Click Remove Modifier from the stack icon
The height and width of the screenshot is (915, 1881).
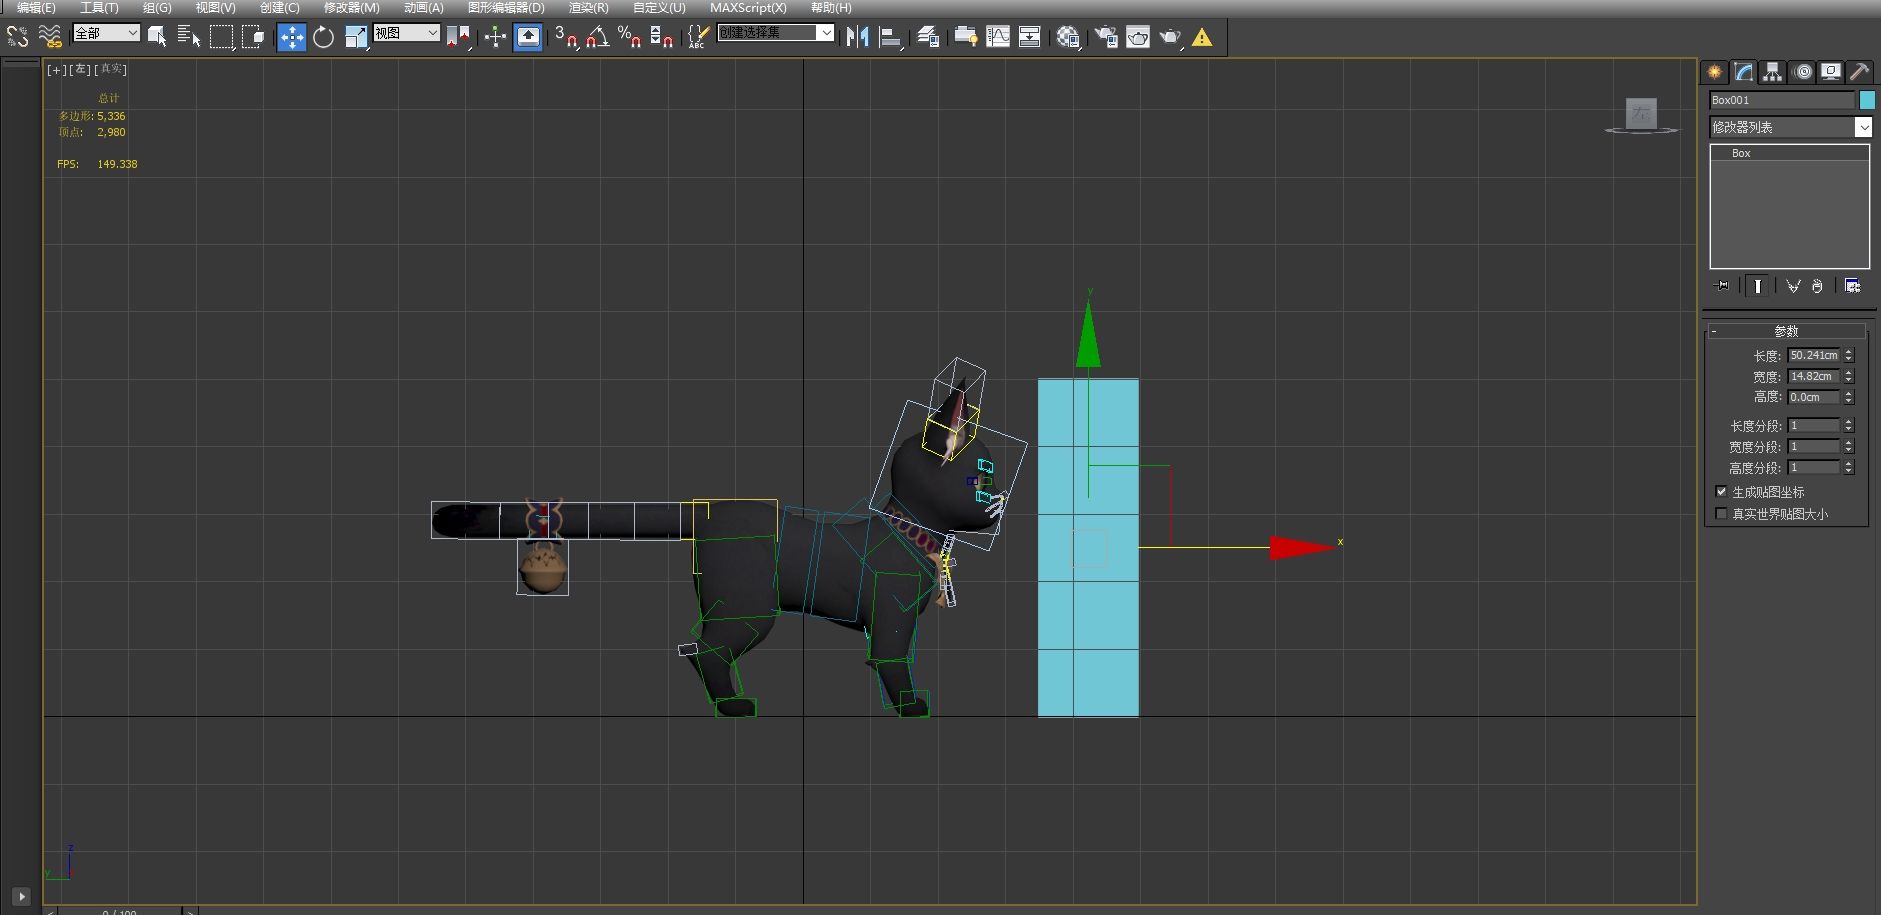tap(1817, 286)
